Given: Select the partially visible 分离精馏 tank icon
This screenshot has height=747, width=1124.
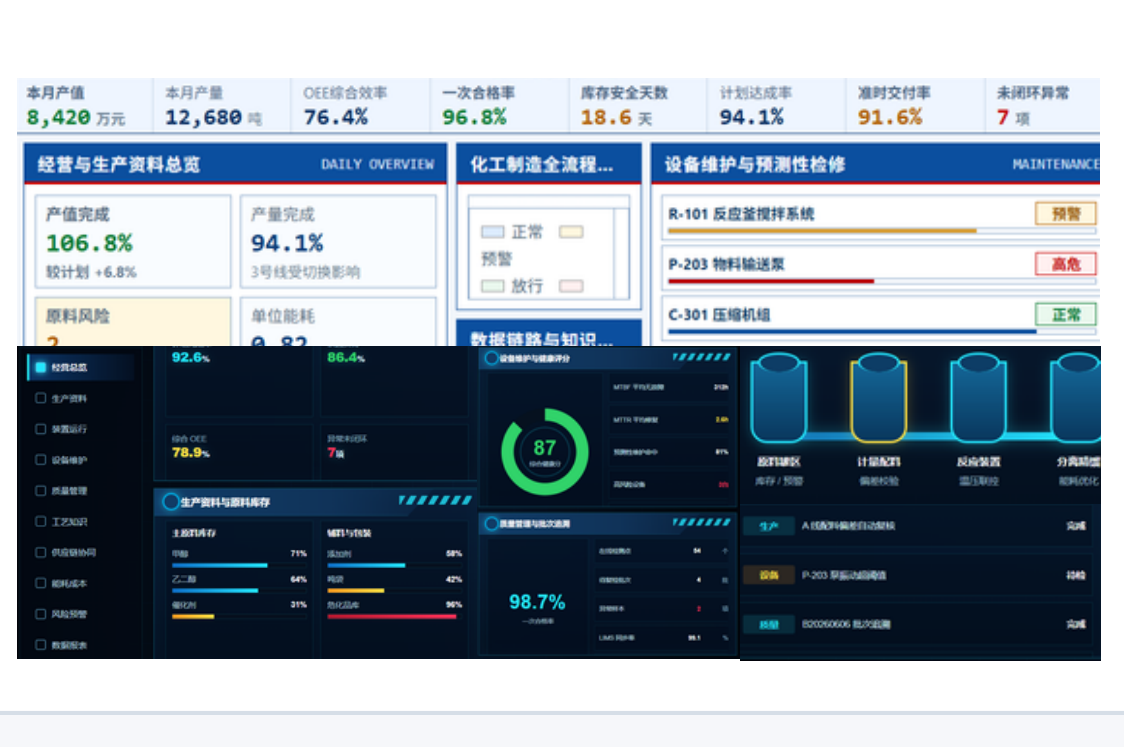Looking at the screenshot, I should pyautogui.click(x=1075, y=398).
